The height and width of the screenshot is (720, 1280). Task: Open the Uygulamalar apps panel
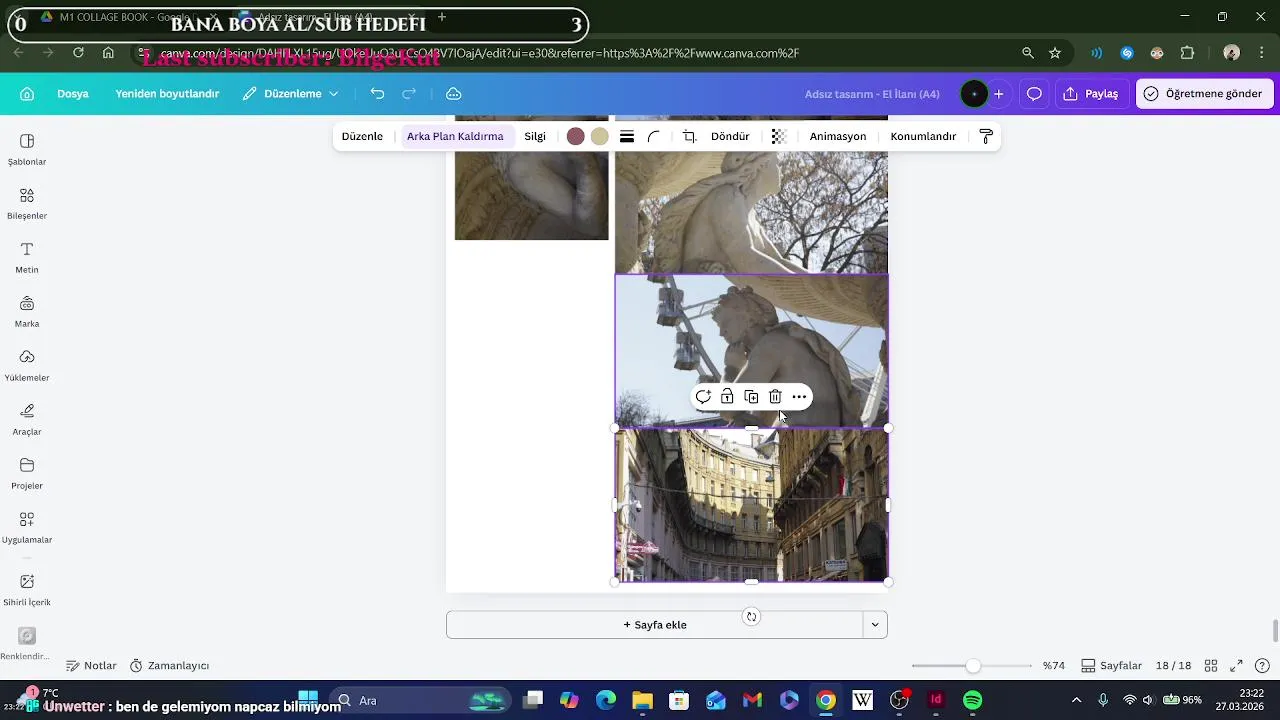[x=27, y=528]
